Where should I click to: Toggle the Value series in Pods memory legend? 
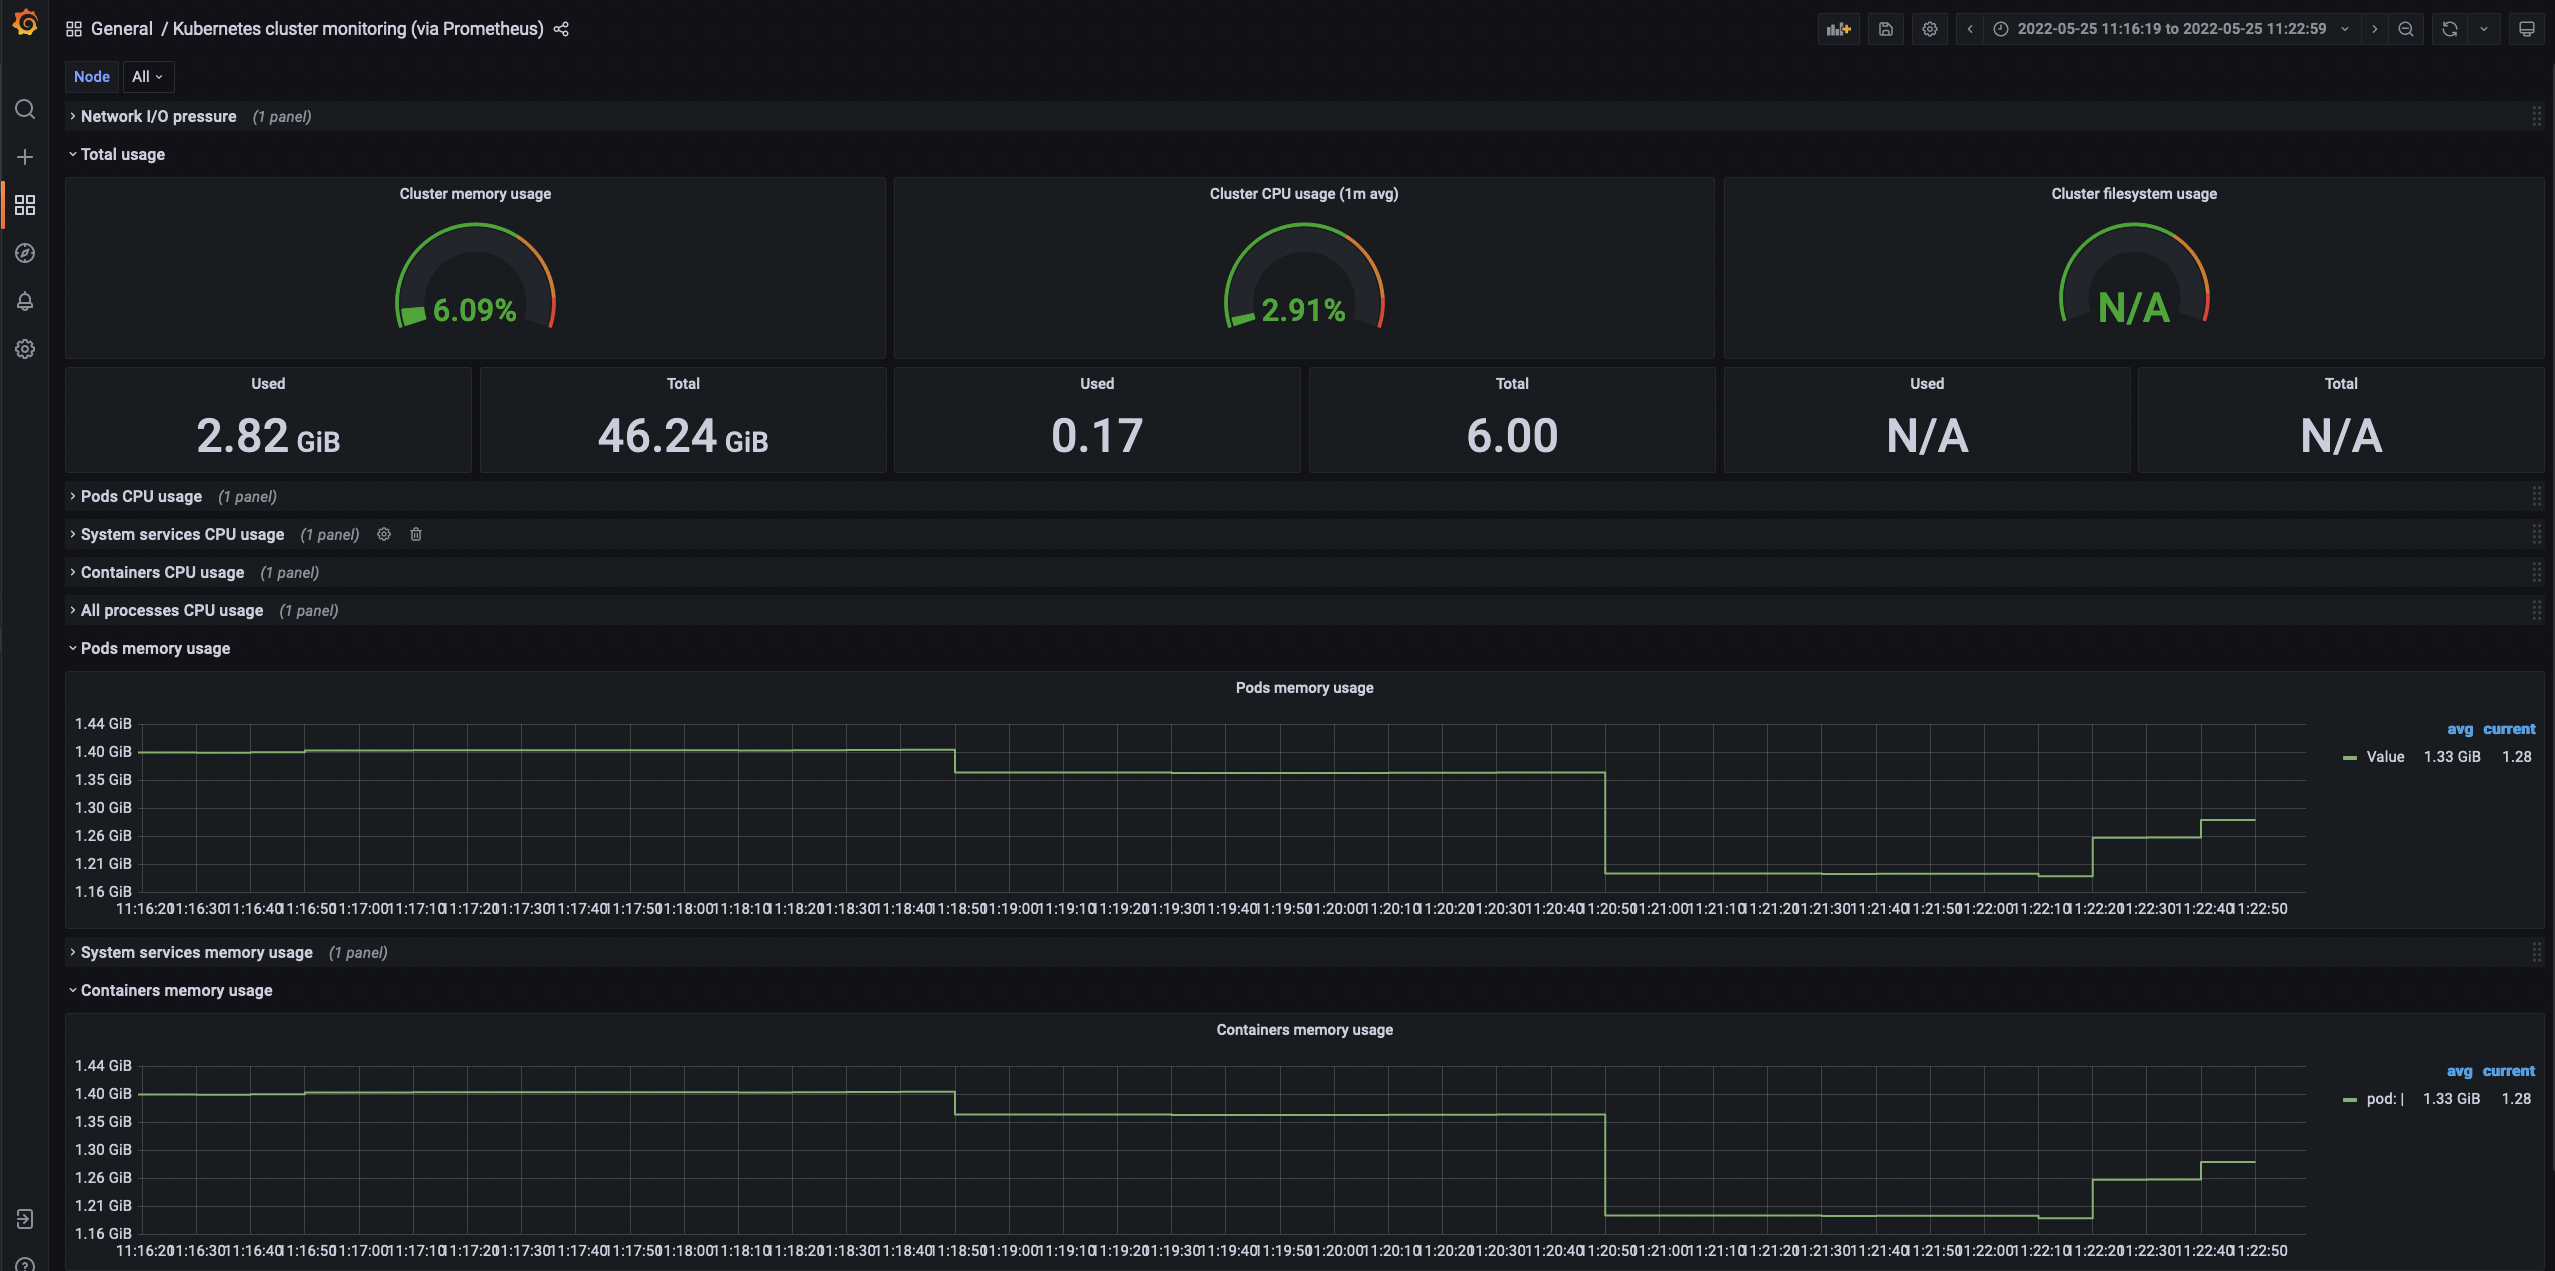click(2384, 757)
